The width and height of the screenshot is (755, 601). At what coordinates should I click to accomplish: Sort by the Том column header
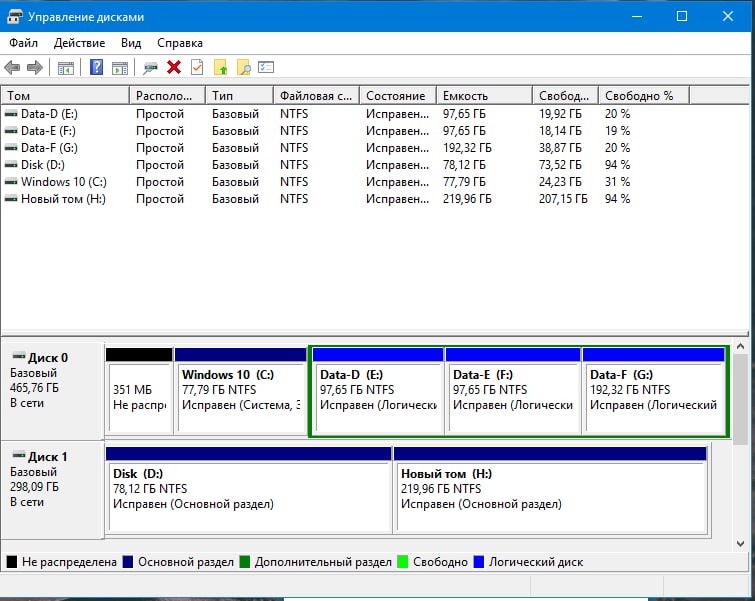pos(65,95)
